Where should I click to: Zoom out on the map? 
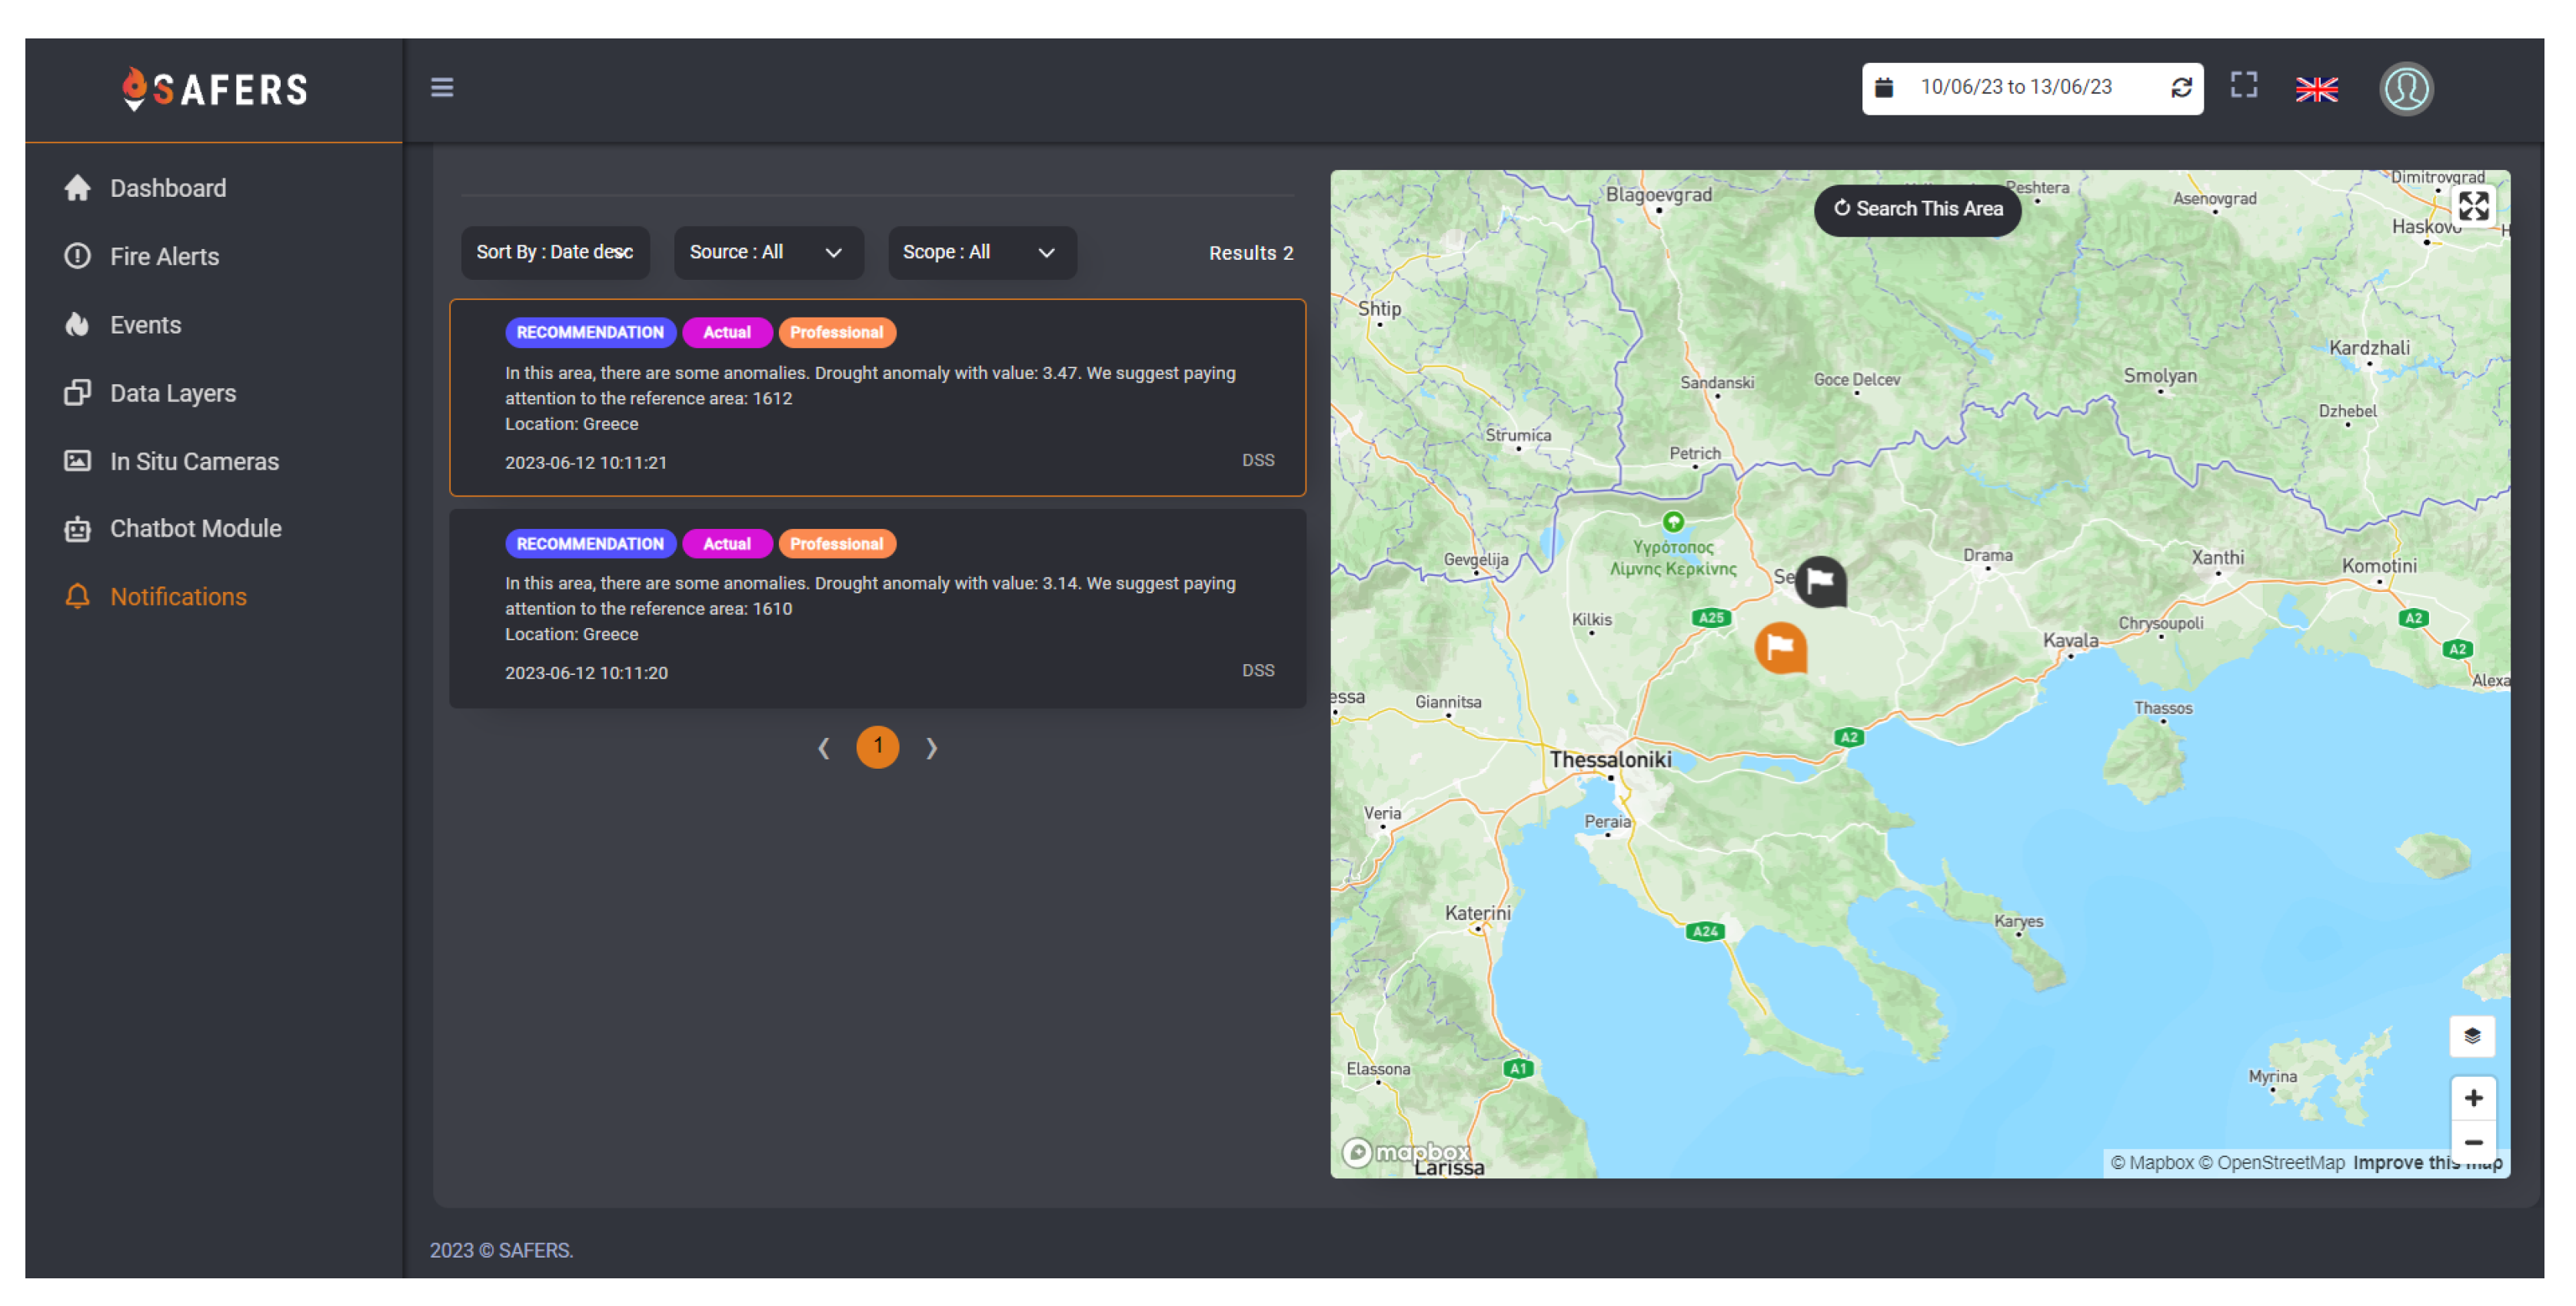point(2472,1142)
